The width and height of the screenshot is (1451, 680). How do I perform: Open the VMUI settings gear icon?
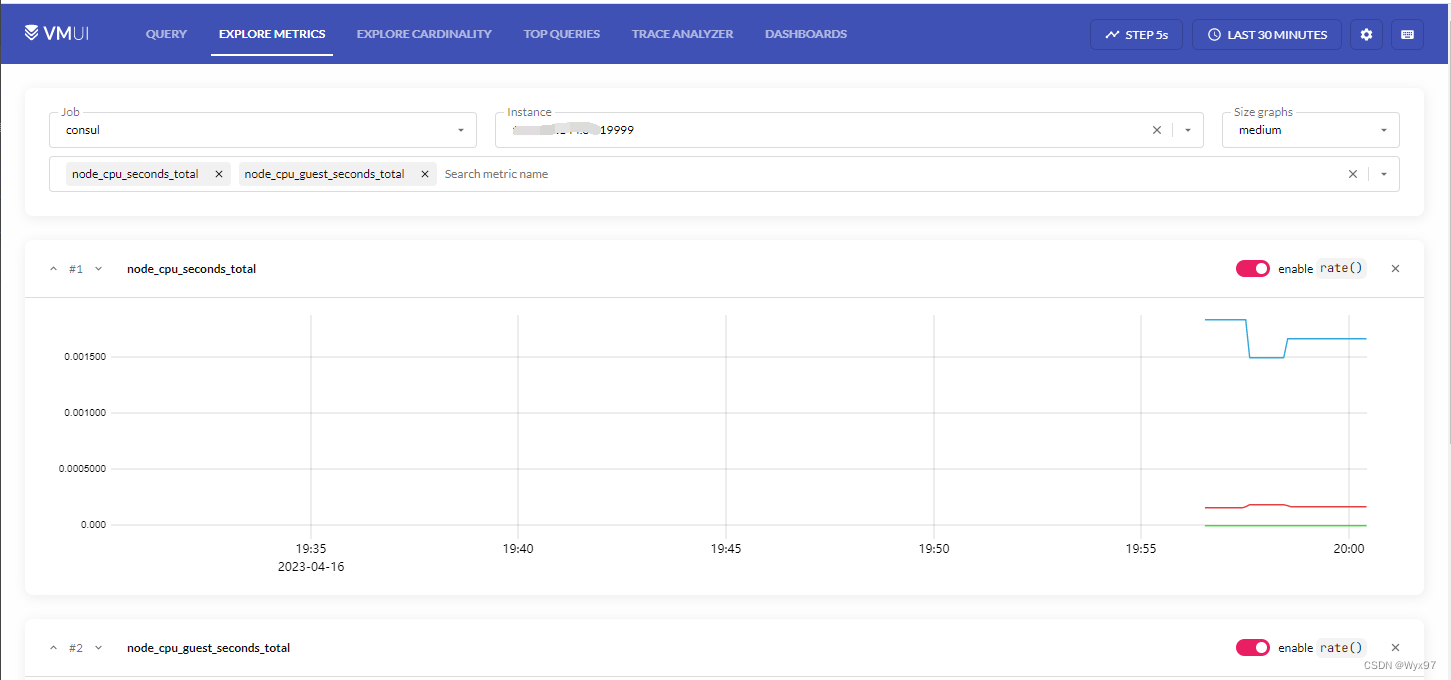[x=1366, y=33]
